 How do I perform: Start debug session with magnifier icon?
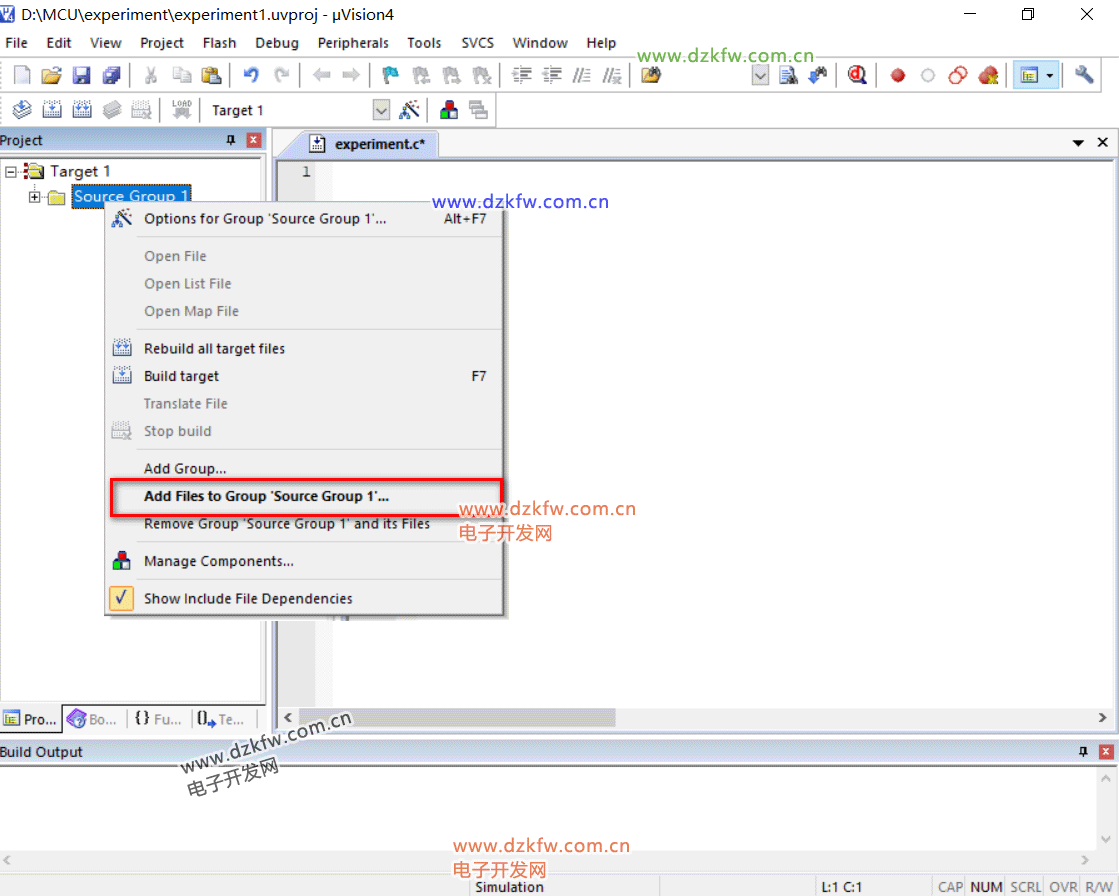[x=857, y=75]
